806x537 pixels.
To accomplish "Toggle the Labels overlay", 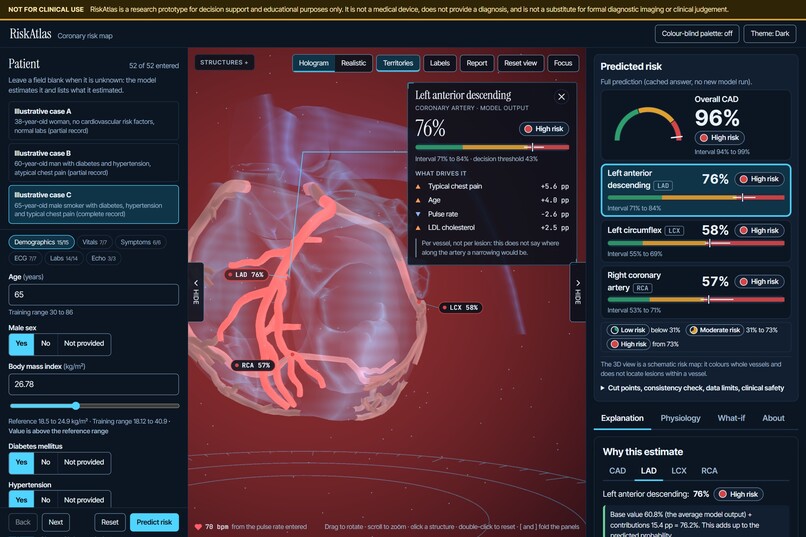I will click(439, 63).
